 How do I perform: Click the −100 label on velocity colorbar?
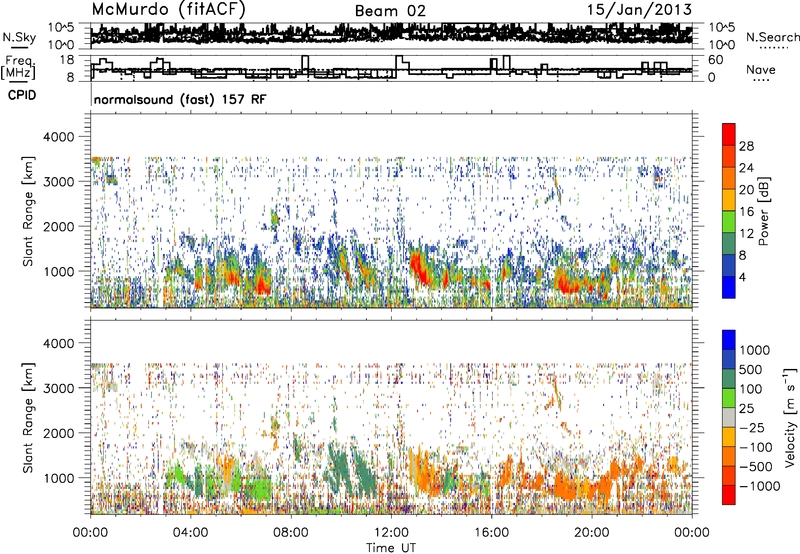tap(756, 447)
